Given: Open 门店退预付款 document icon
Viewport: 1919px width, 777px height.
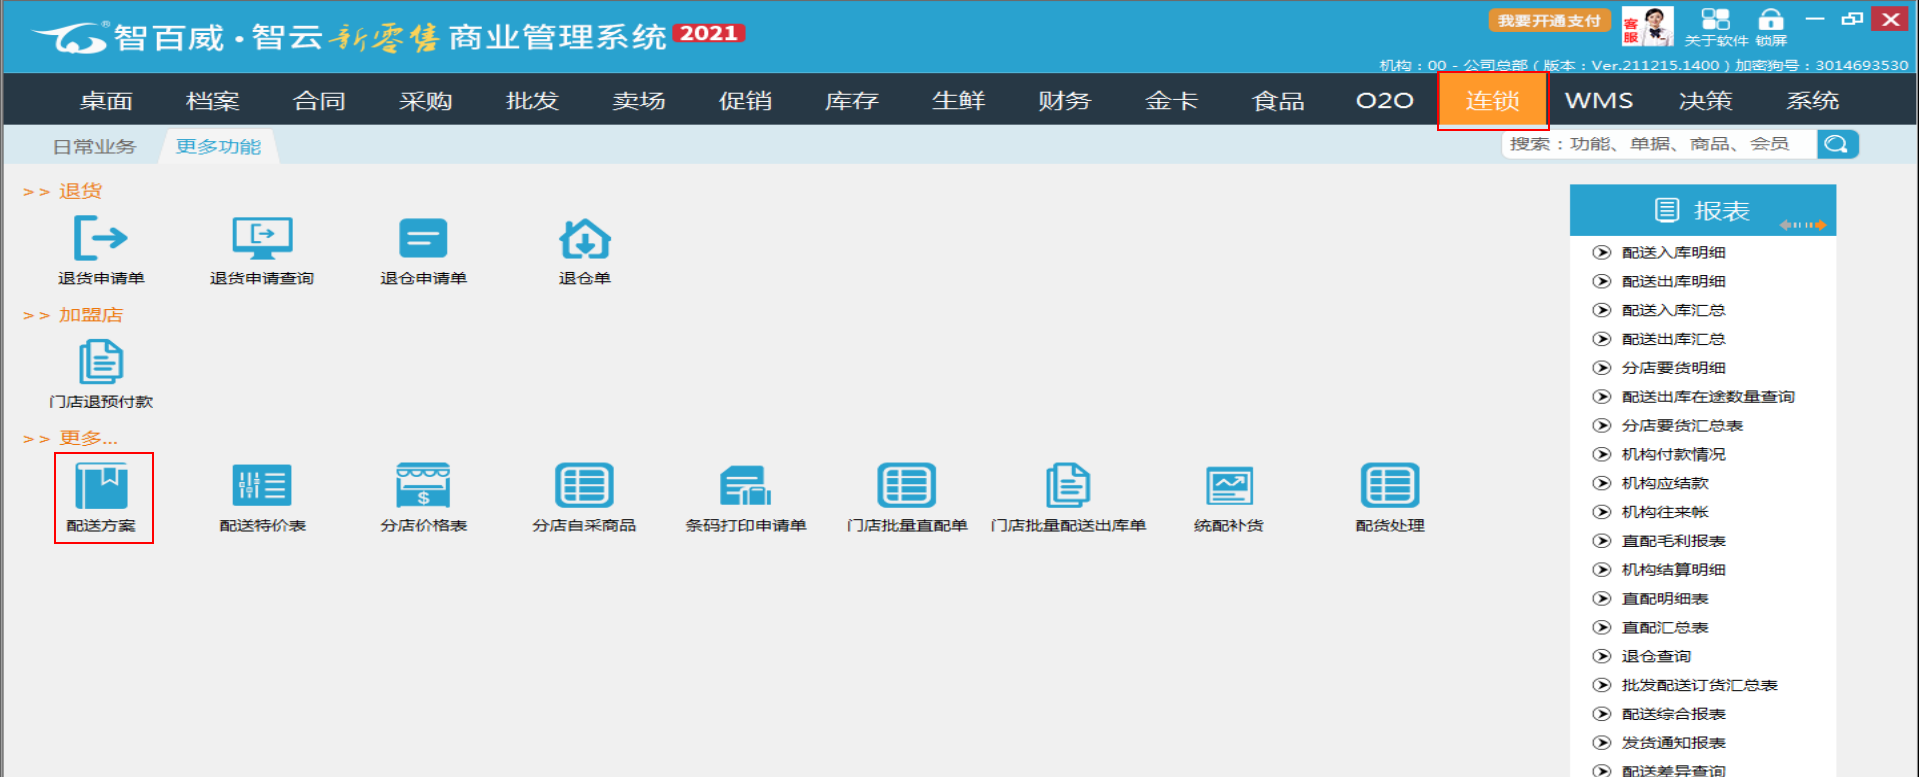Looking at the screenshot, I should click(x=101, y=363).
